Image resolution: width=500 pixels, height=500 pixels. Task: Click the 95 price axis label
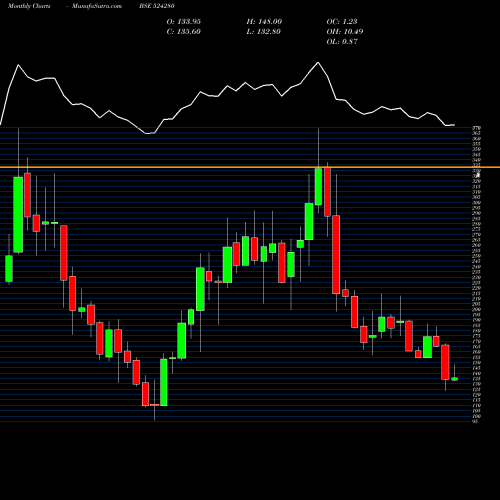coord(475,422)
